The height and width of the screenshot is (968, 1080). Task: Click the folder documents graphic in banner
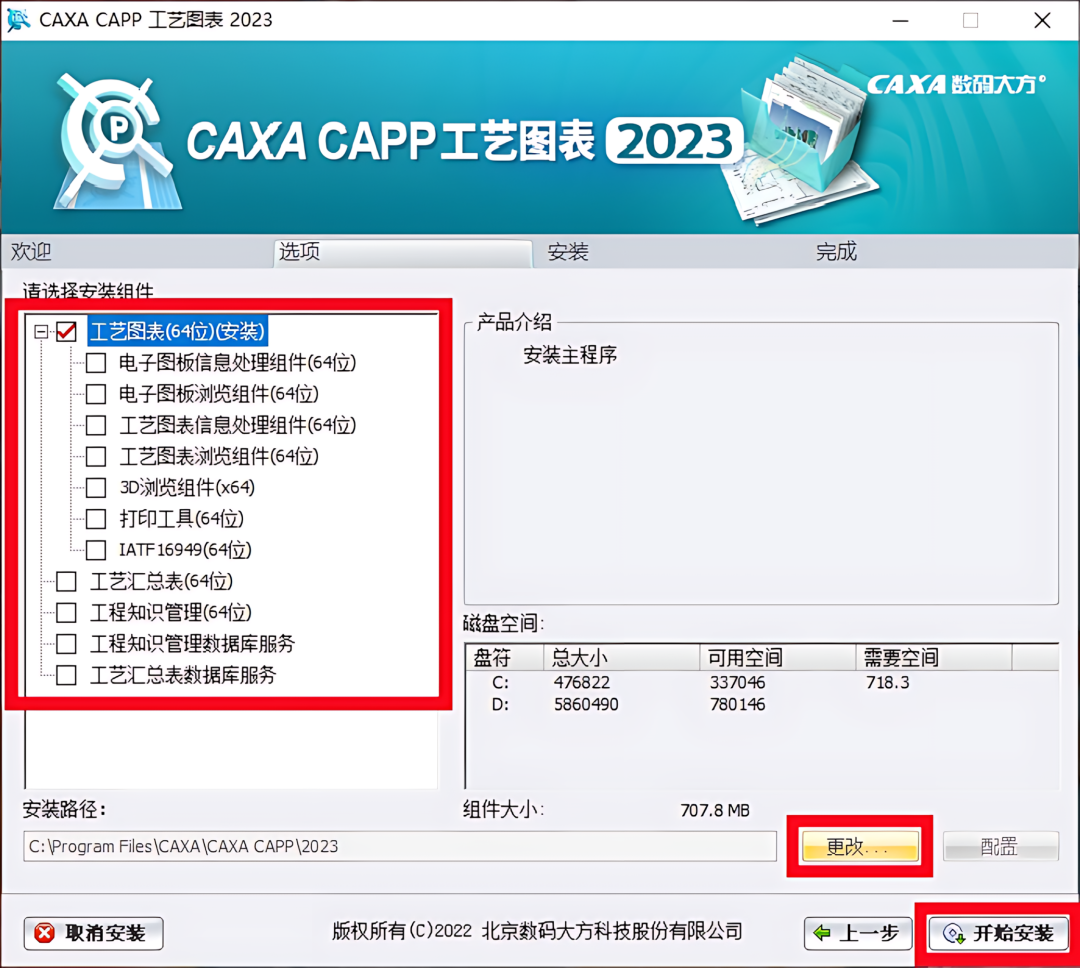click(x=799, y=141)
